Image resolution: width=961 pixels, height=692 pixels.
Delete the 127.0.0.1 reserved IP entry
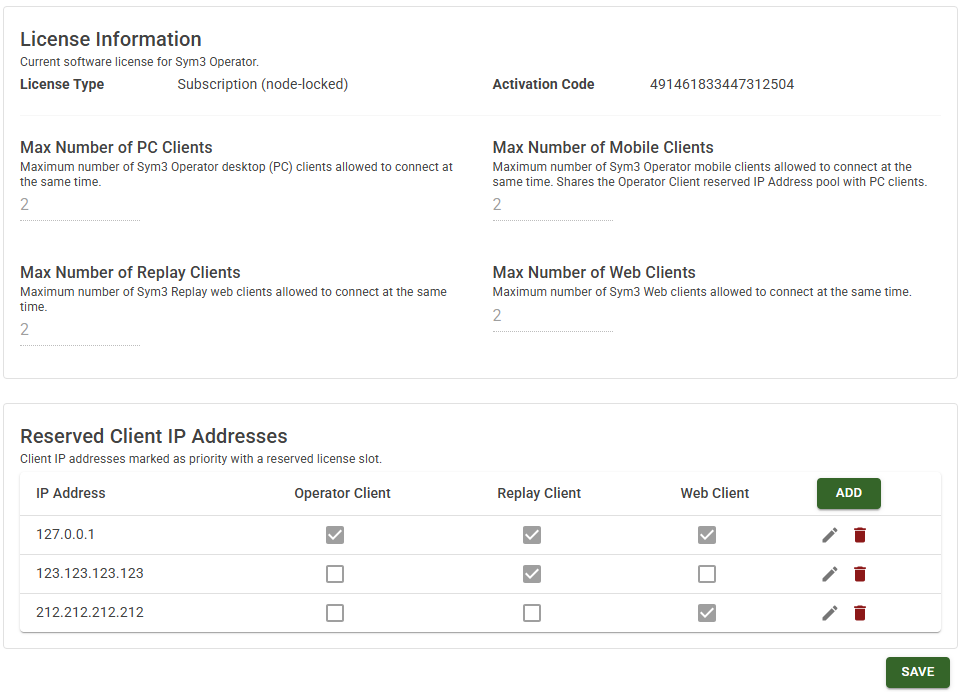[860, 535]
